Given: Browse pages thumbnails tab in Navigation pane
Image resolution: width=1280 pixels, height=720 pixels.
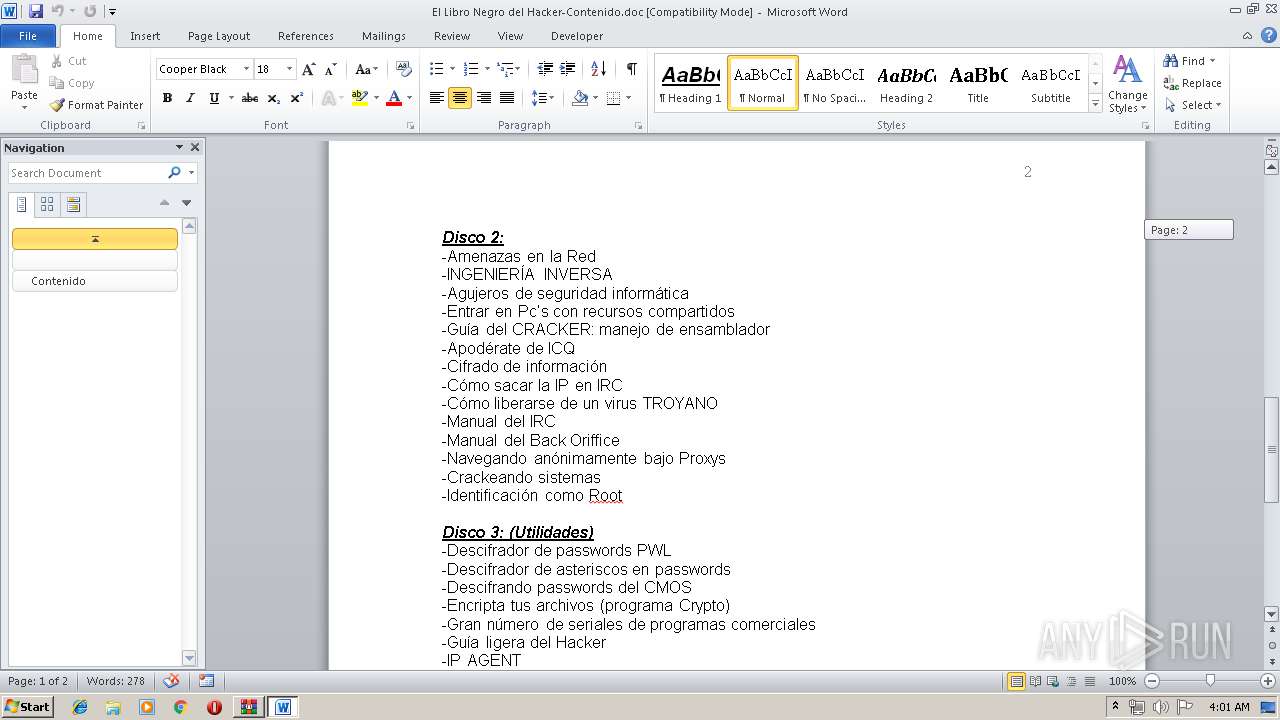Looking at the screenshot, I should pyautogui.click(x=47, y=205).
